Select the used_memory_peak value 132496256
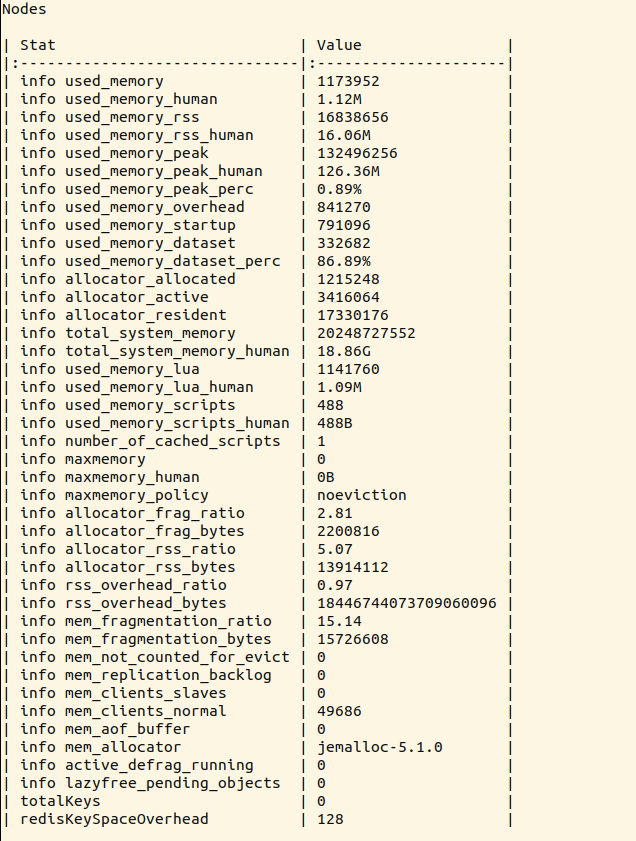Screen dimensions: 636x841 (x=357, y=153)
